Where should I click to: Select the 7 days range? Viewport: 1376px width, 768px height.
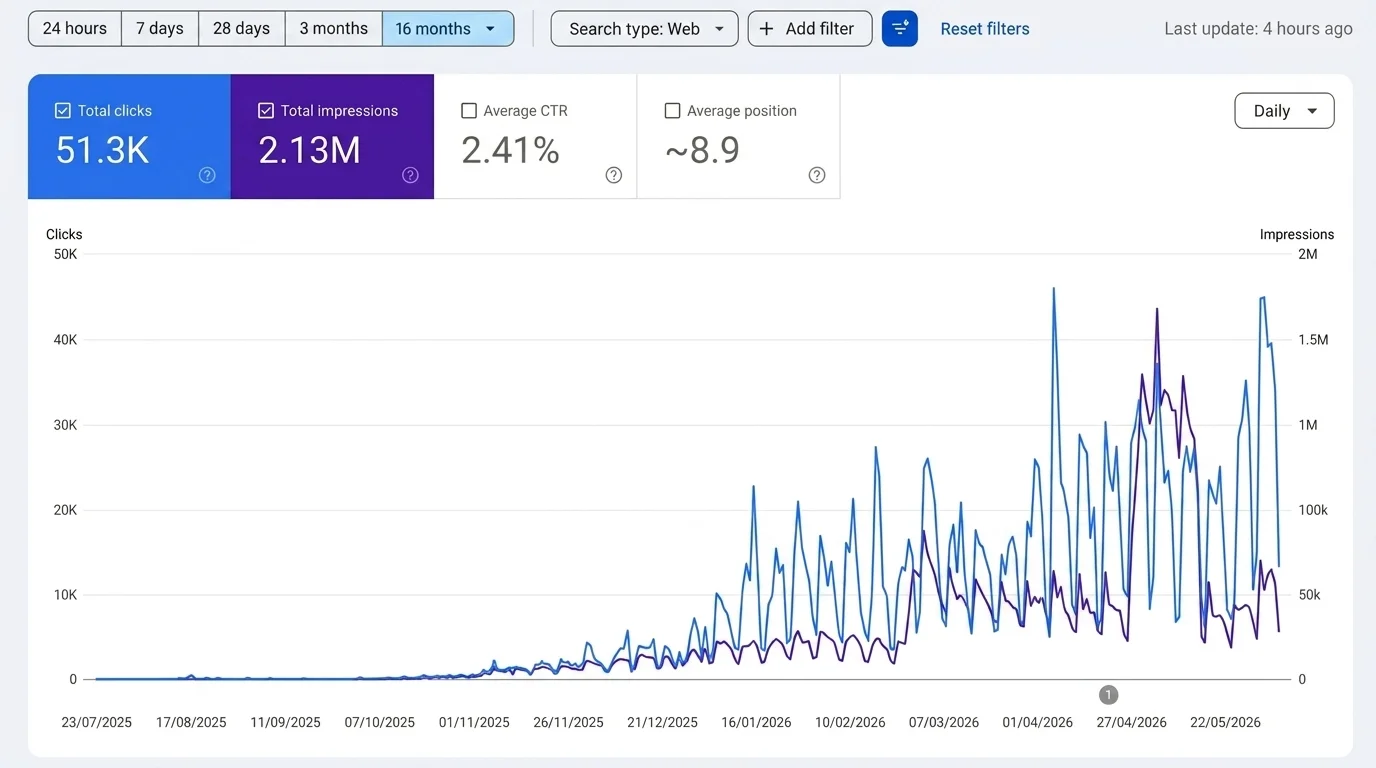(160, 29)
